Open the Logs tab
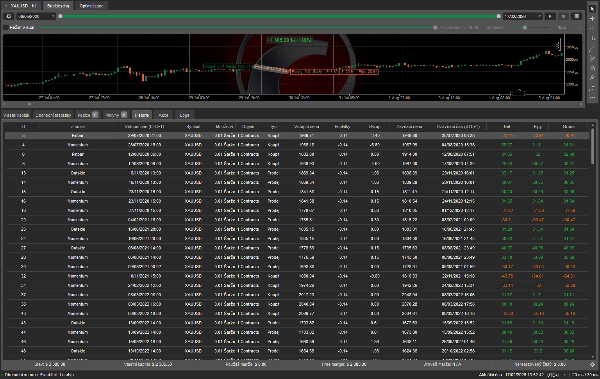This screenshot has width=600, height=379. tap(184, 115)
